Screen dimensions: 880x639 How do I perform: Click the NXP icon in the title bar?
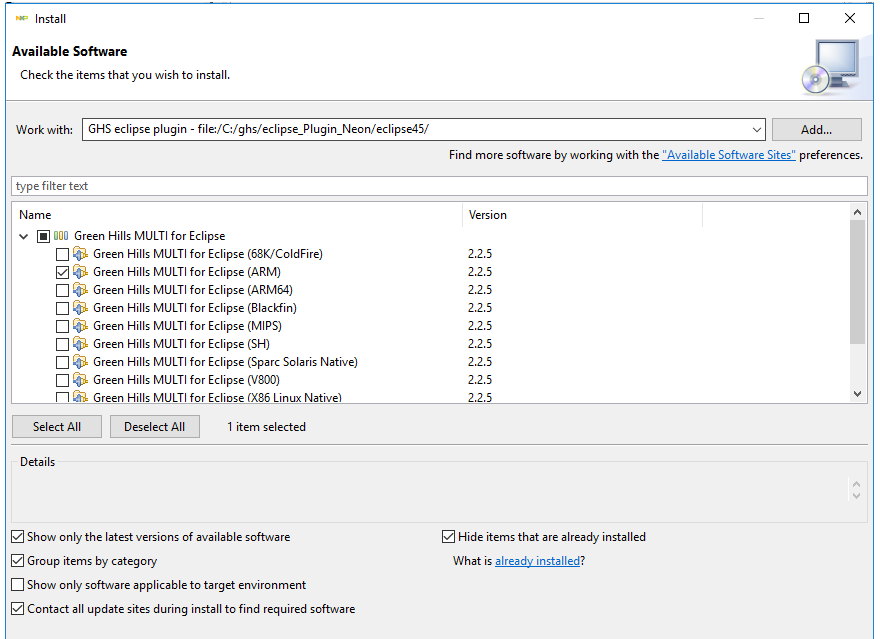click(22, 19)
